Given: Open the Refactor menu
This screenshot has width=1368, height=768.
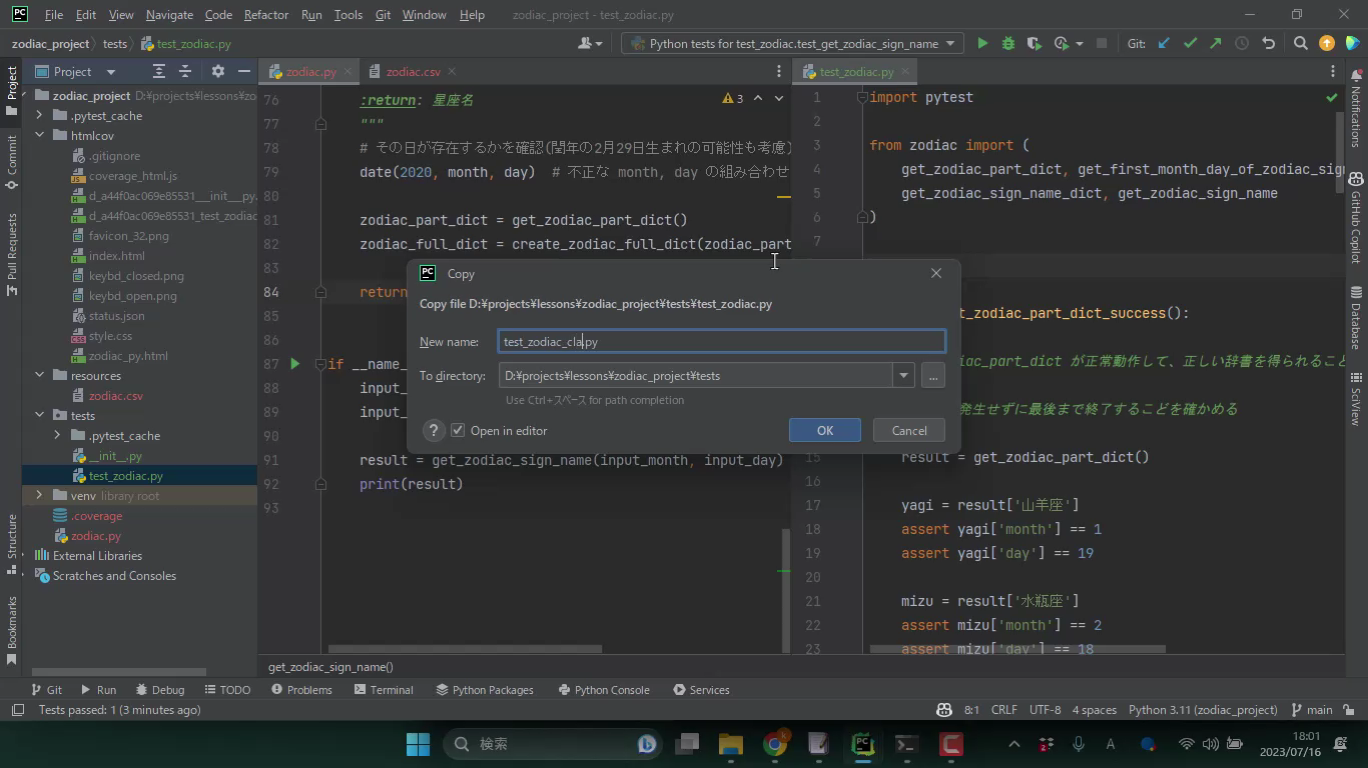Looking at the screenshot, I should (266, 15).
